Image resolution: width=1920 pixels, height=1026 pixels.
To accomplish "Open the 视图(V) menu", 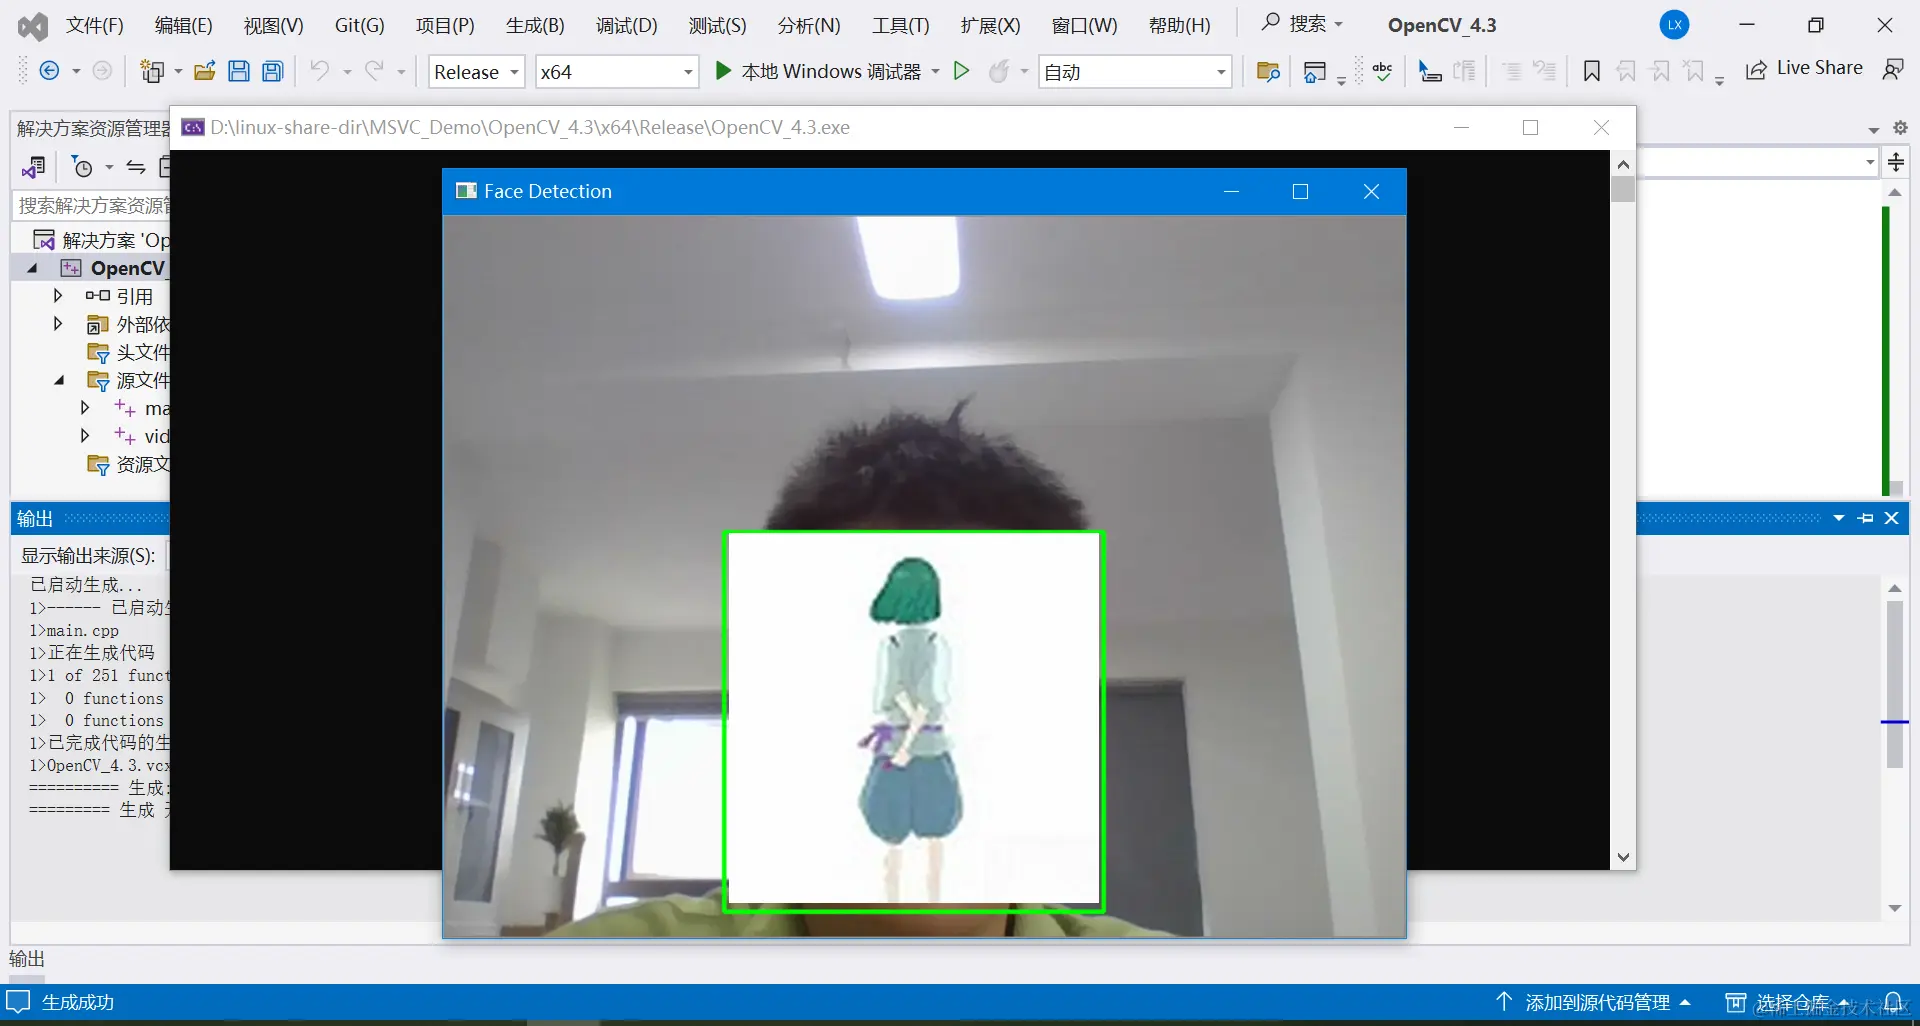I will (274, 25).
